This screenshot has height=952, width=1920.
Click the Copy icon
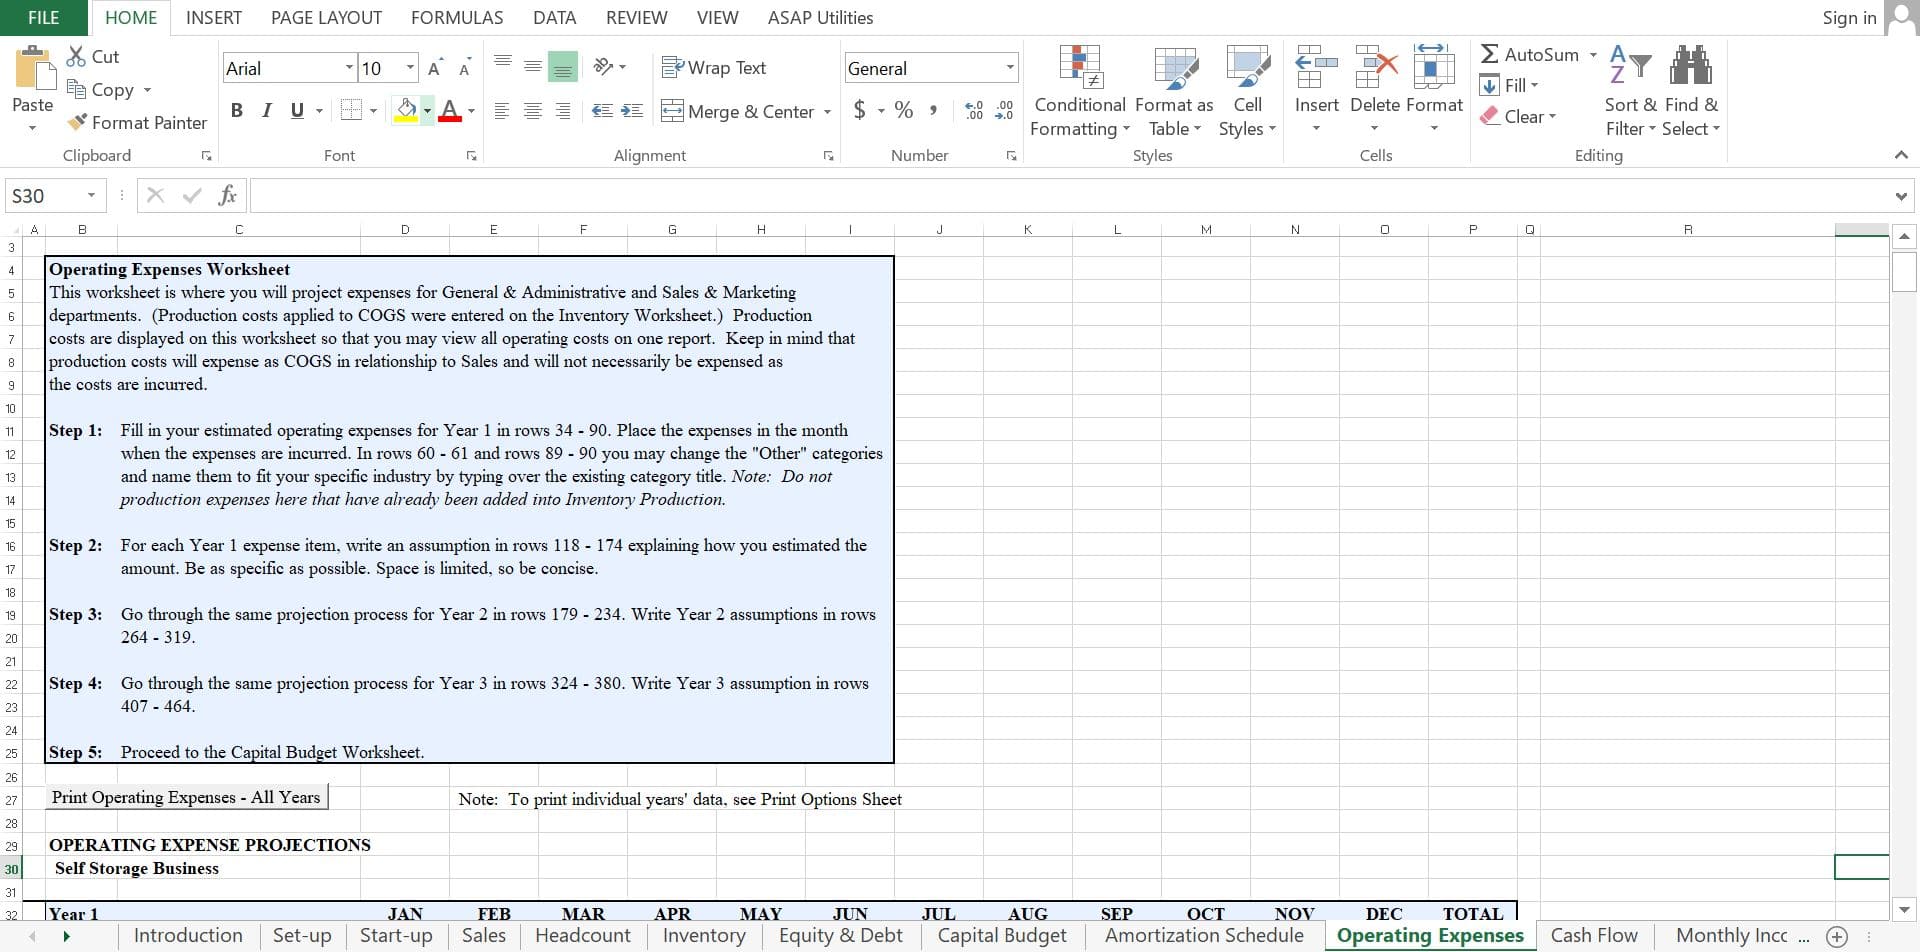[x=76, y=89]
